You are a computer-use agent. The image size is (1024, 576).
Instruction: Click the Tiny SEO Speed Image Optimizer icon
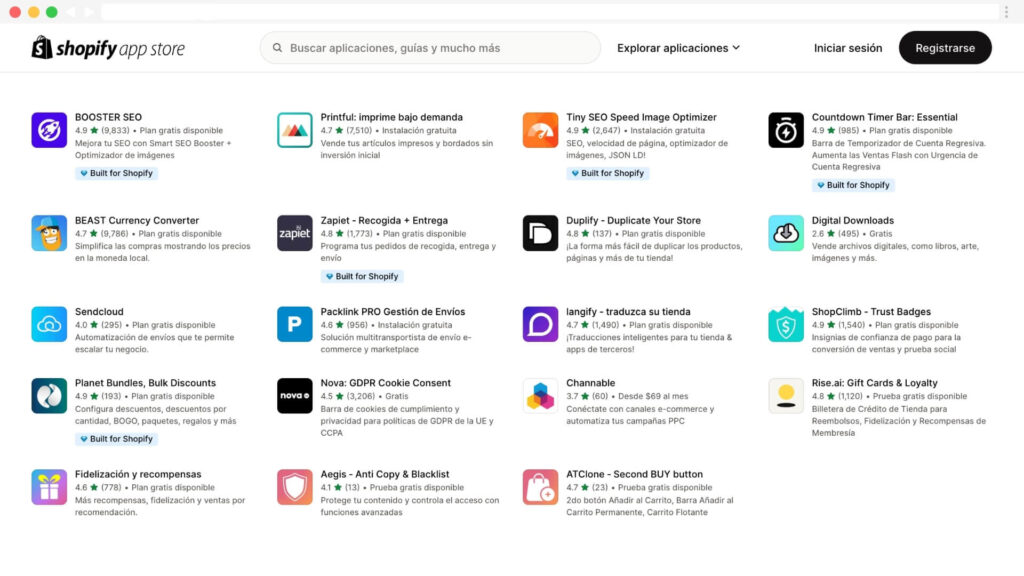[540, 128]
